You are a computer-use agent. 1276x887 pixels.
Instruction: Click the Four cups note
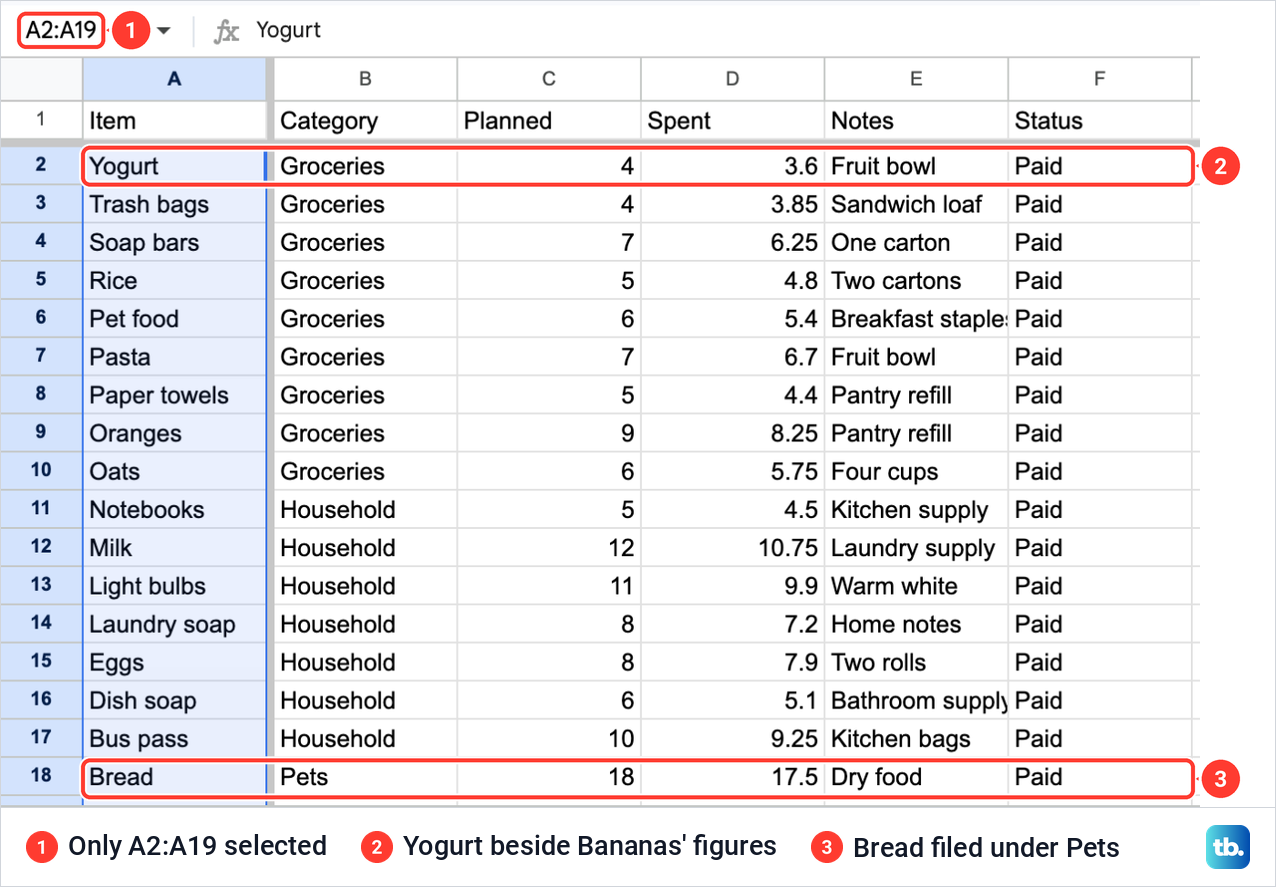916,471
